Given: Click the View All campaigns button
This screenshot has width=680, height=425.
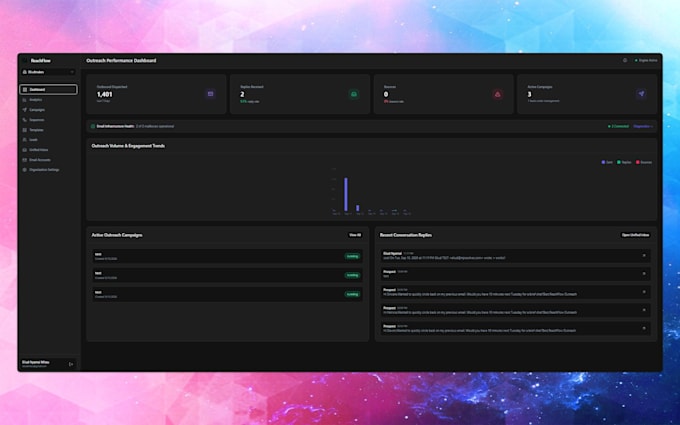Looking at the screenshot, I should [355, 235].
